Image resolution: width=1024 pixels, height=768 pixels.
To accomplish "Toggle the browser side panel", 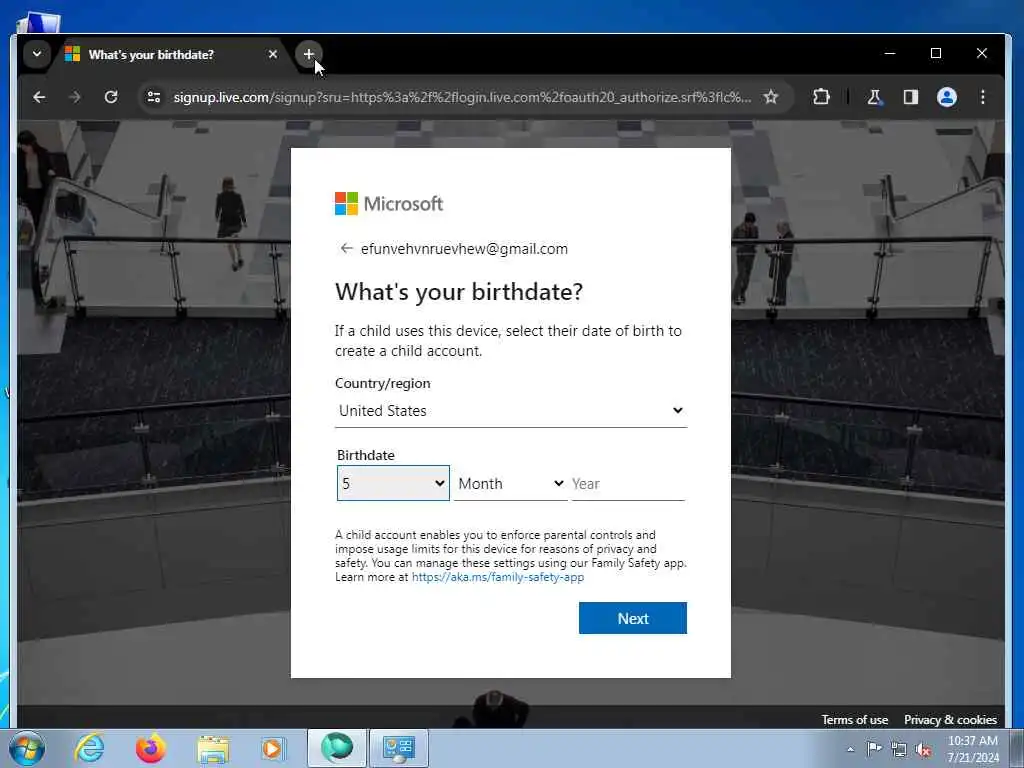I will click(x=910, y=97).
